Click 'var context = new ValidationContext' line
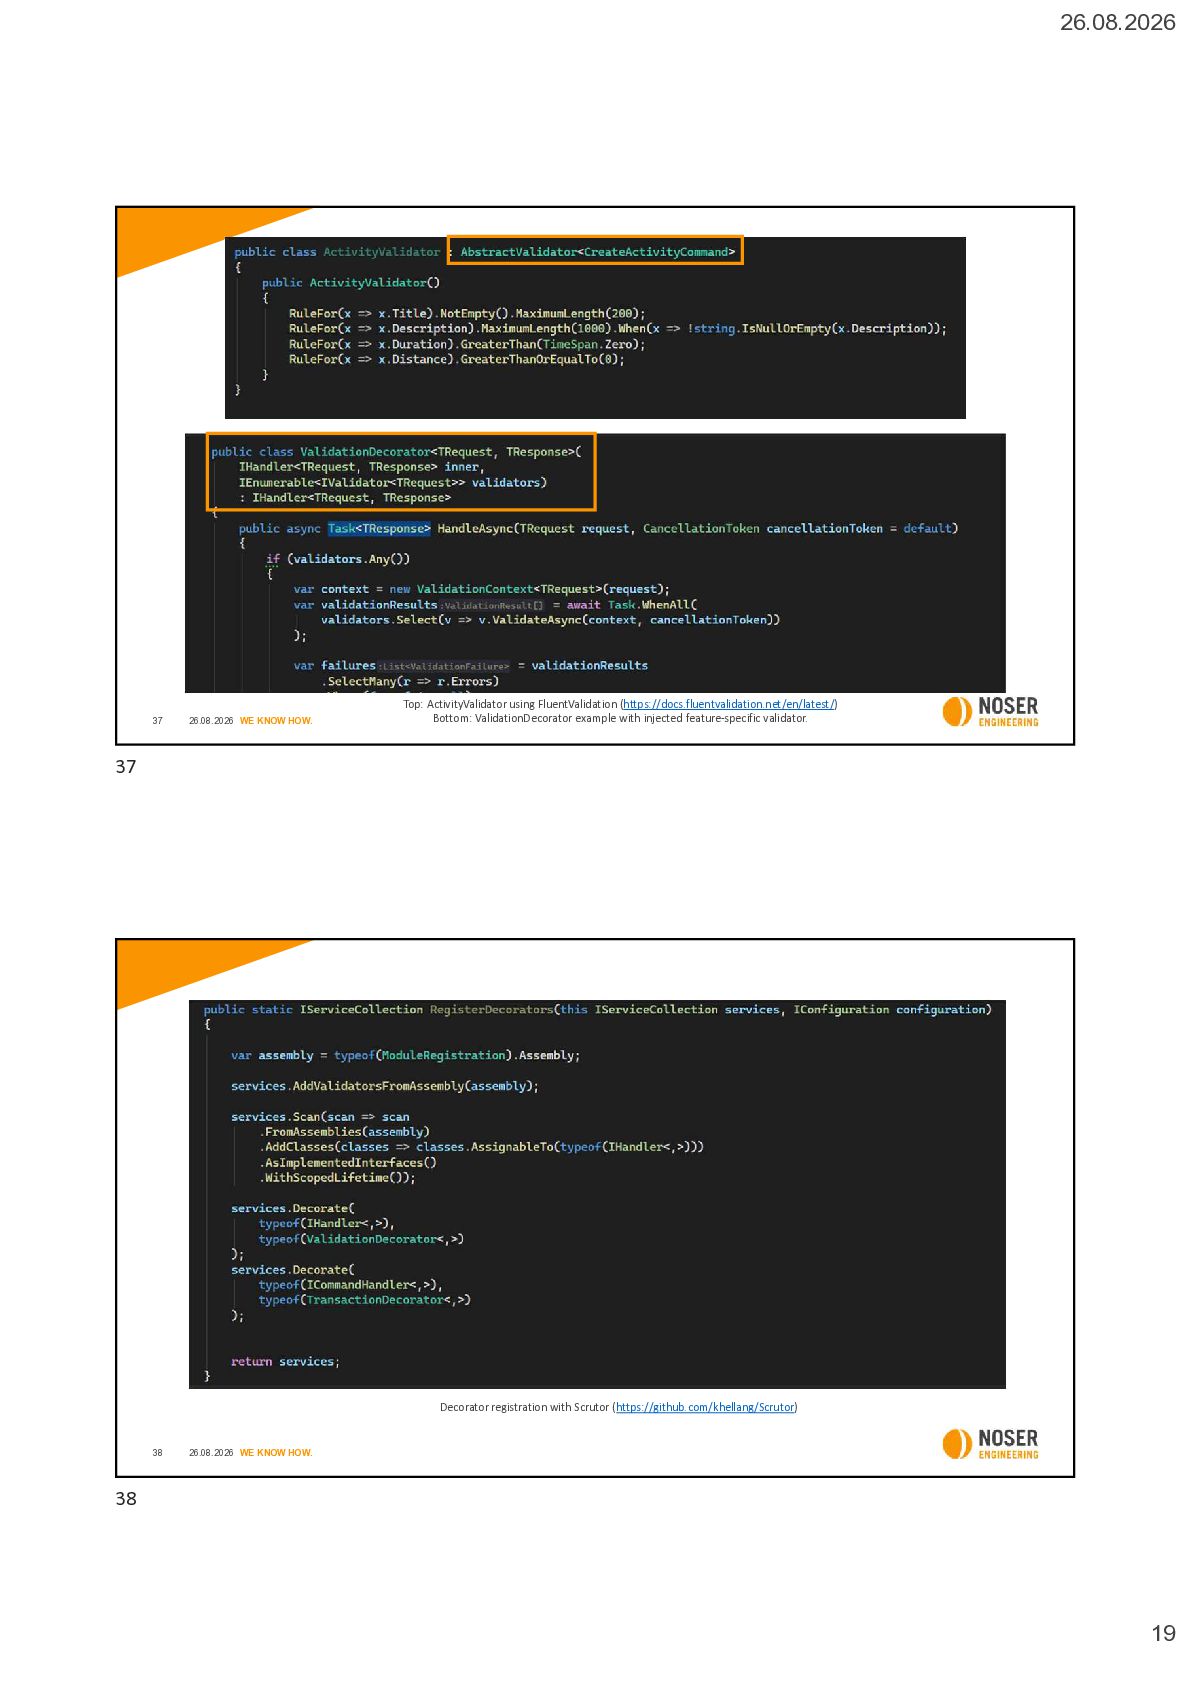Viewport: 1191px width, 1684px height. coord(482,589)
